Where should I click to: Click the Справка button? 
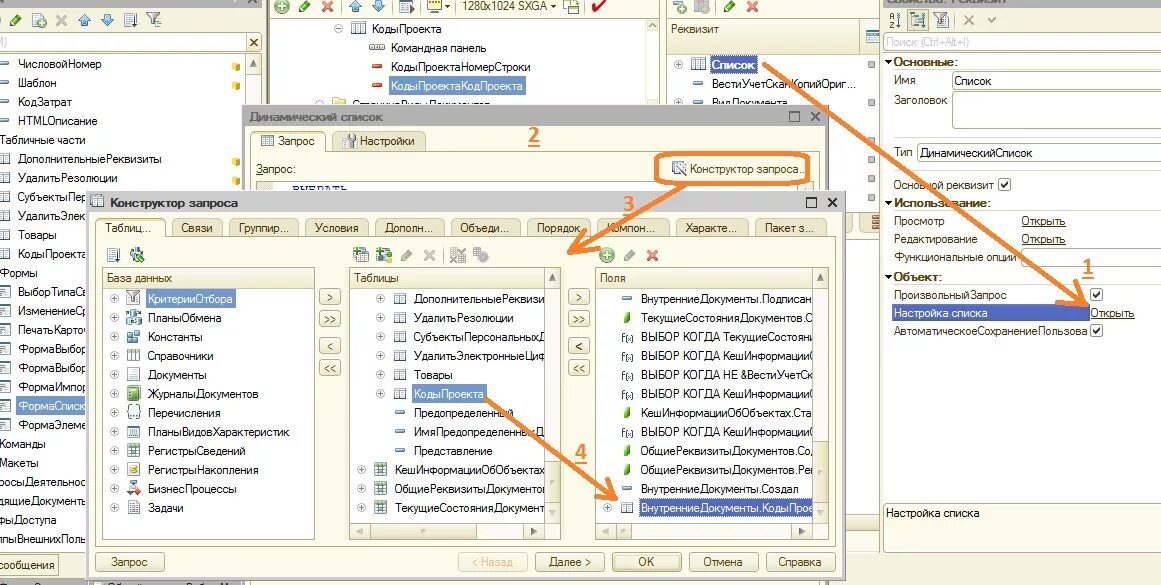point(801,562)
